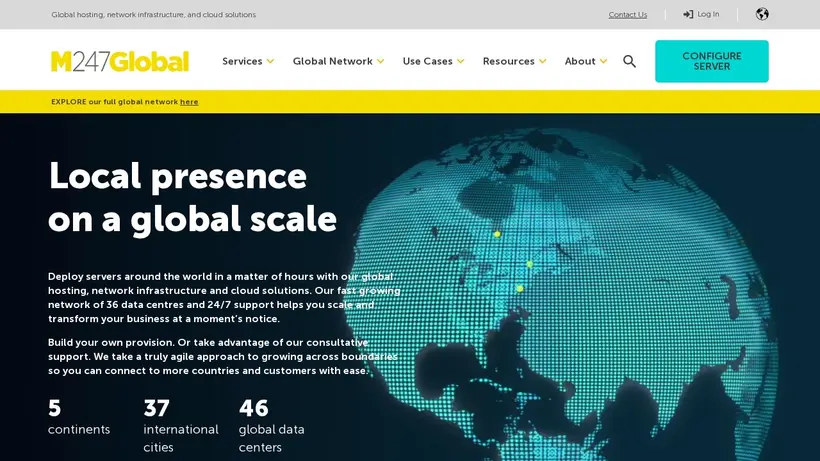Click the "46 global data centers" statistic
The width and height of the screenshot is (820, 461).
point(271,426)
